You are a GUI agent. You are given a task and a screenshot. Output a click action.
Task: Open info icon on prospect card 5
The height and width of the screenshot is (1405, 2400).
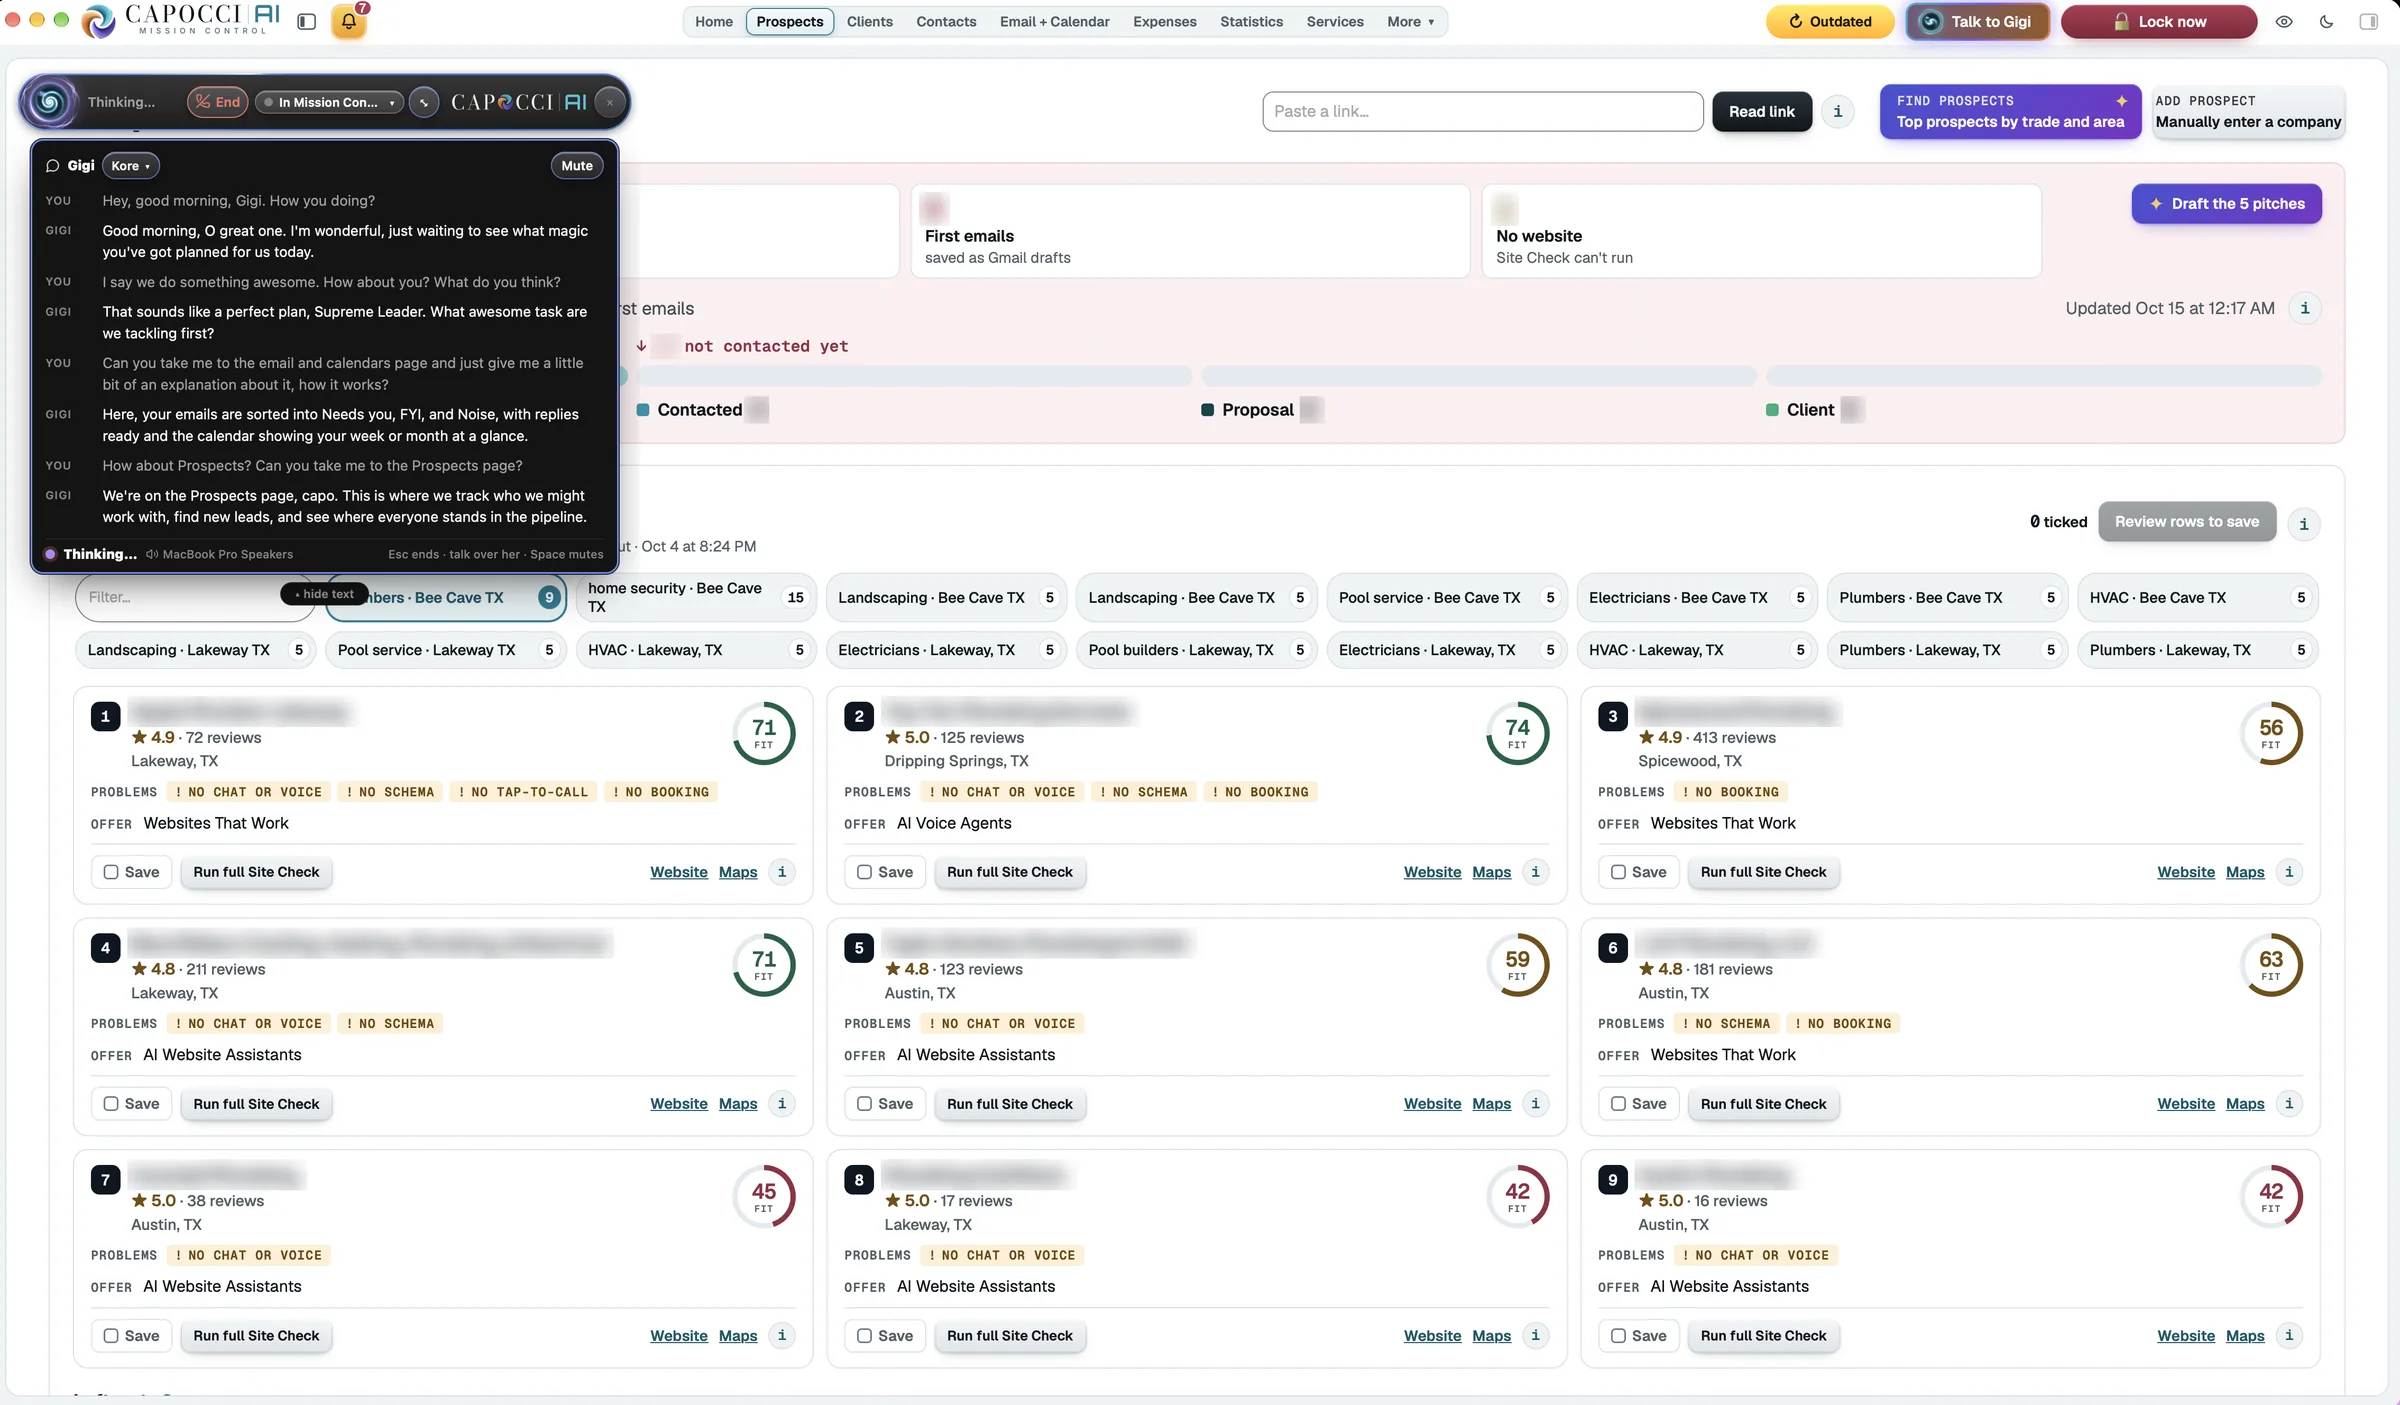(1535, 1103)
